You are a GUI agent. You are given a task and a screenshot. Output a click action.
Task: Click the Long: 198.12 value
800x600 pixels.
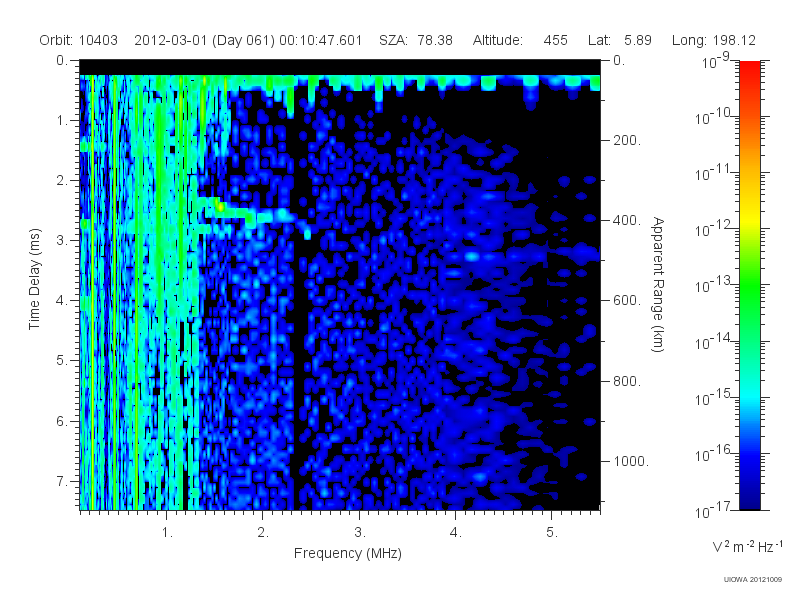point(714,40)
